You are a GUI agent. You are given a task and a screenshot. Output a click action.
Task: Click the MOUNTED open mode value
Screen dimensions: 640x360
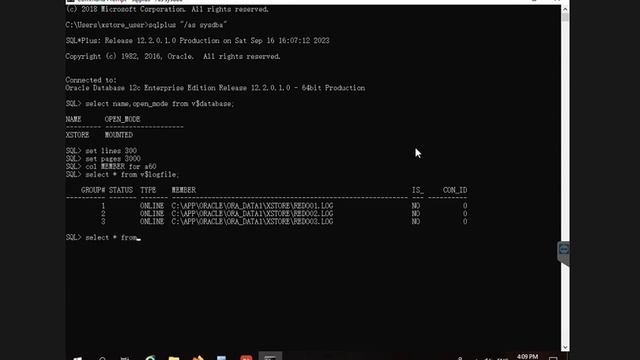click(x=119, y=135)
